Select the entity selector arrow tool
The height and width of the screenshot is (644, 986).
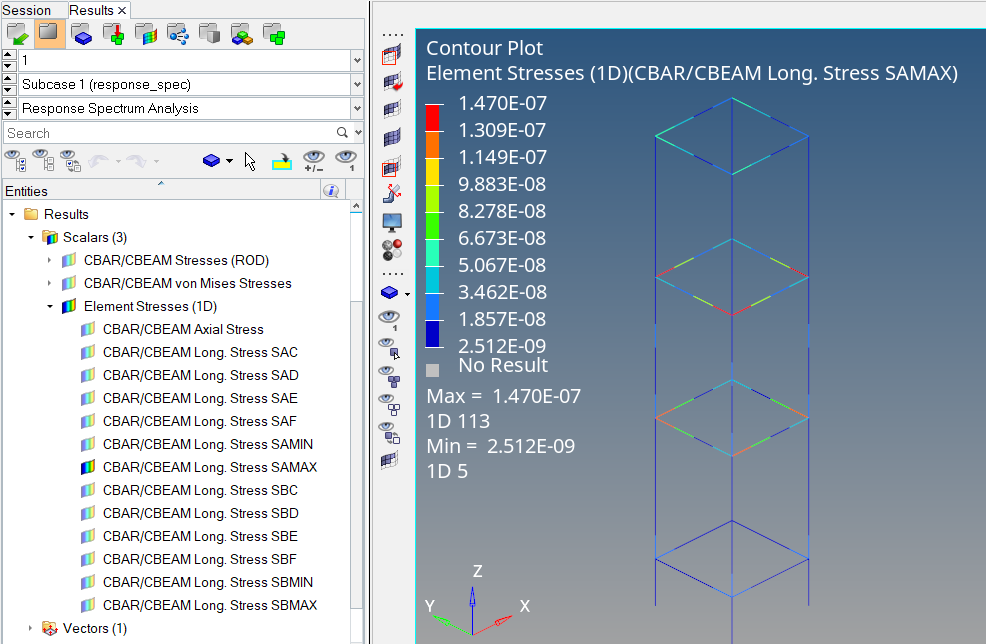pyautogui.click(x=250, y=160)
